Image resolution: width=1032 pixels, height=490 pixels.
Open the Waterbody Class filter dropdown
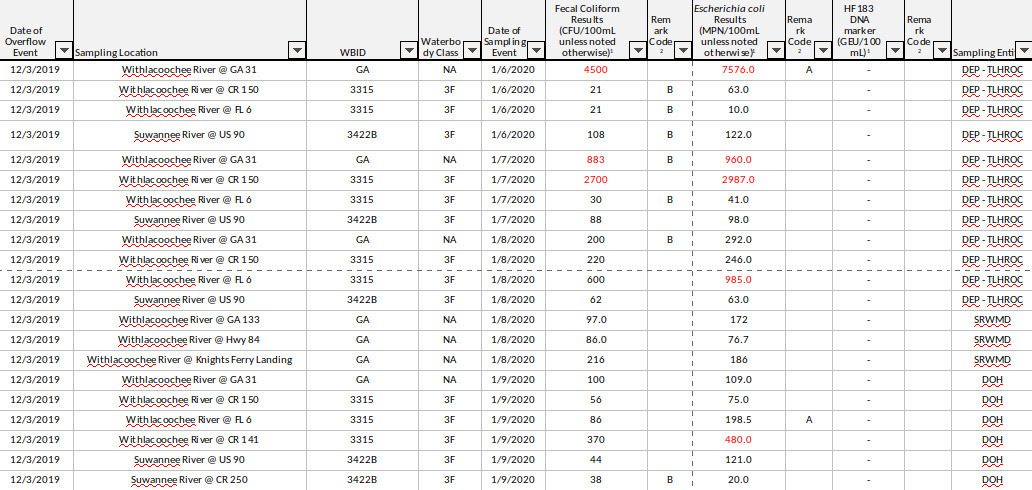click(472, 51)
